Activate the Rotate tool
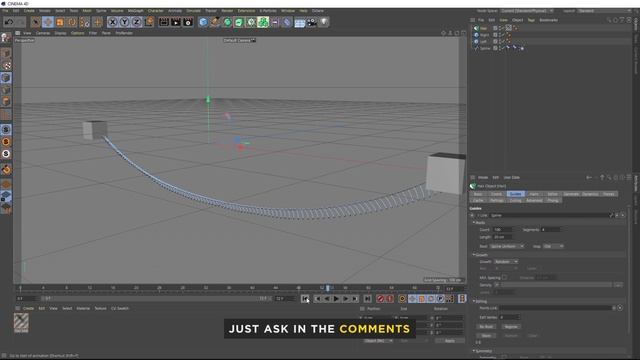The height and width of the screenshot is (360, 640). point(72,22)
